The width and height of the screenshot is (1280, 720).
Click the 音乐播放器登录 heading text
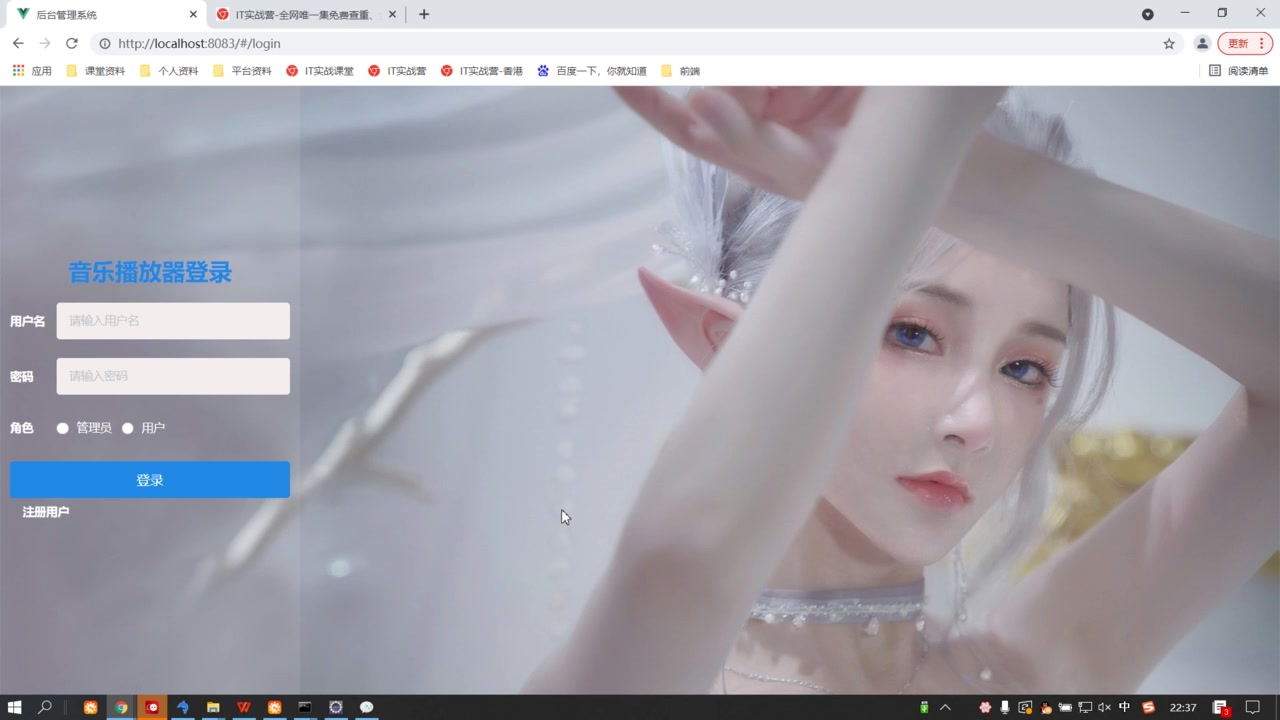click(150, 272)
